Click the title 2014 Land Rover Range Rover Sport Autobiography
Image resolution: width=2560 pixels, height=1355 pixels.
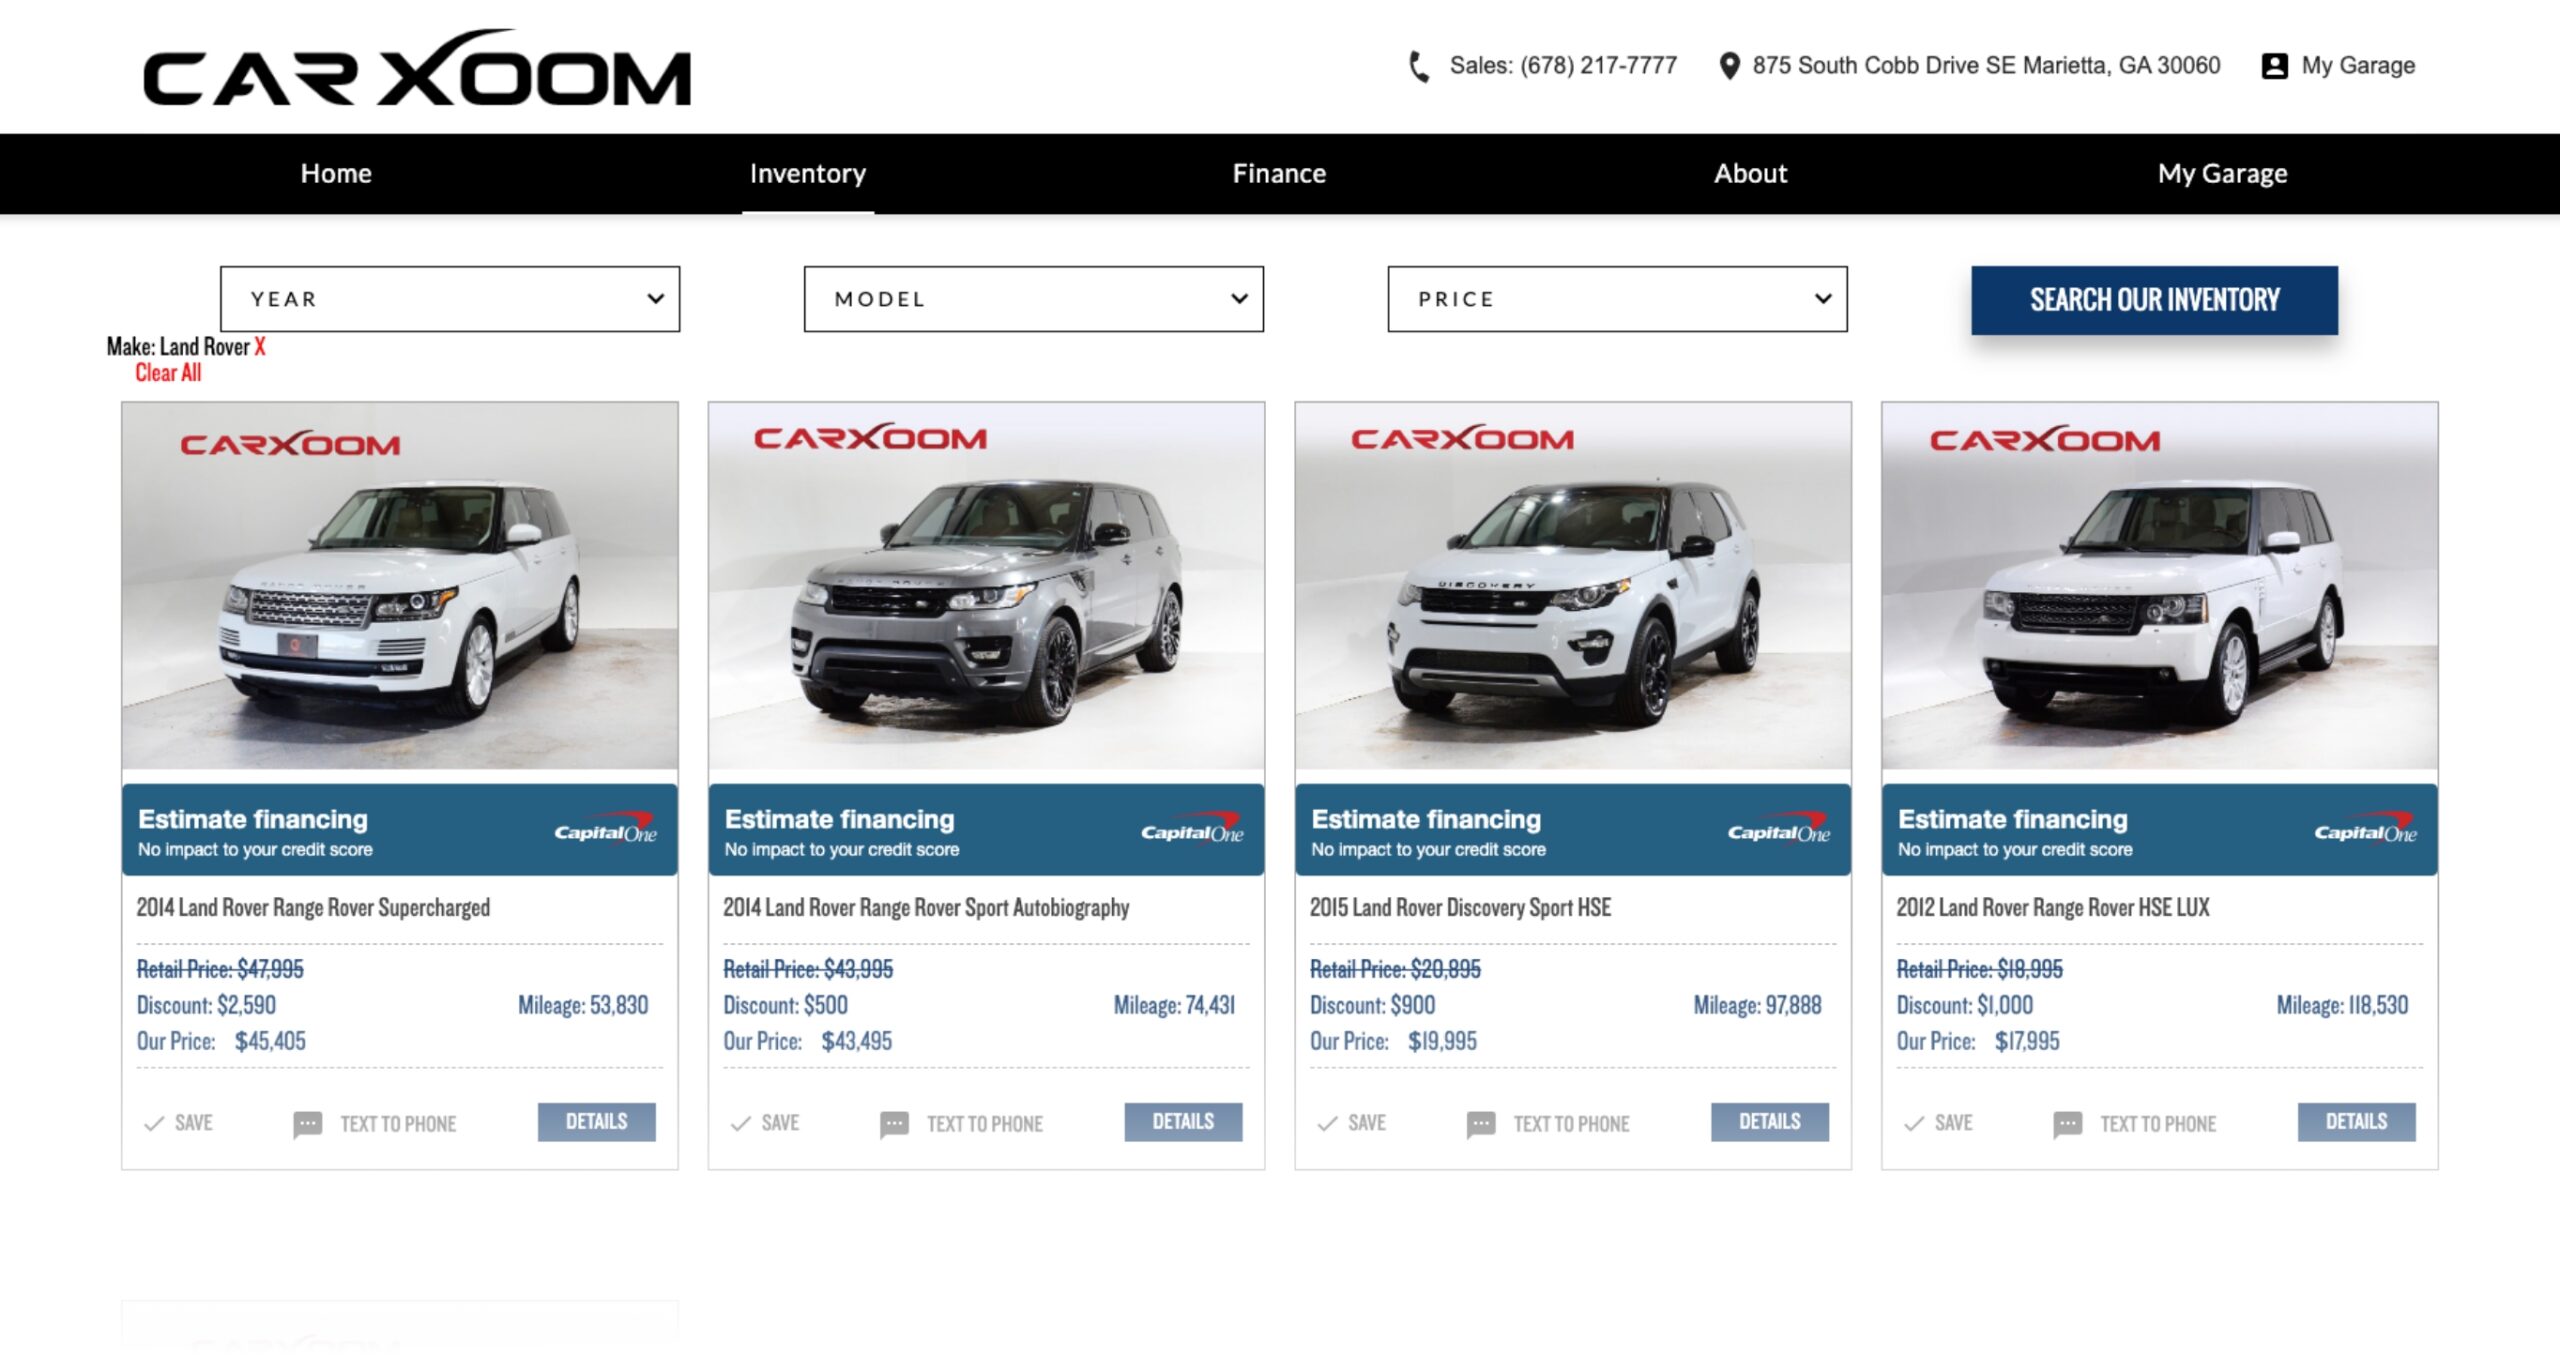tap(926, 908)
